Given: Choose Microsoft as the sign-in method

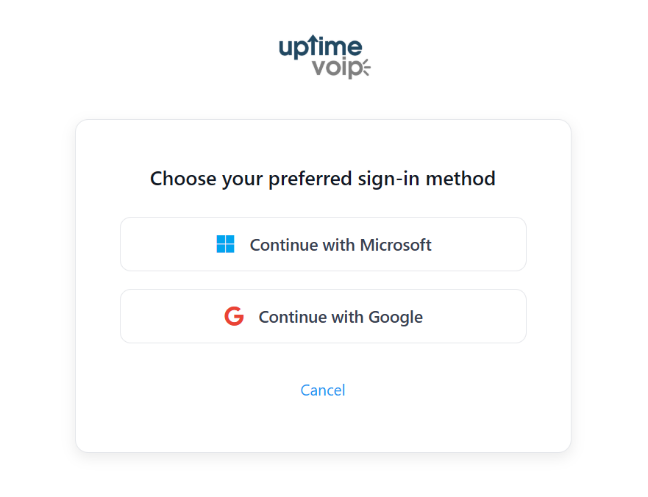Looking at the screenshot, I should point(323,244).
